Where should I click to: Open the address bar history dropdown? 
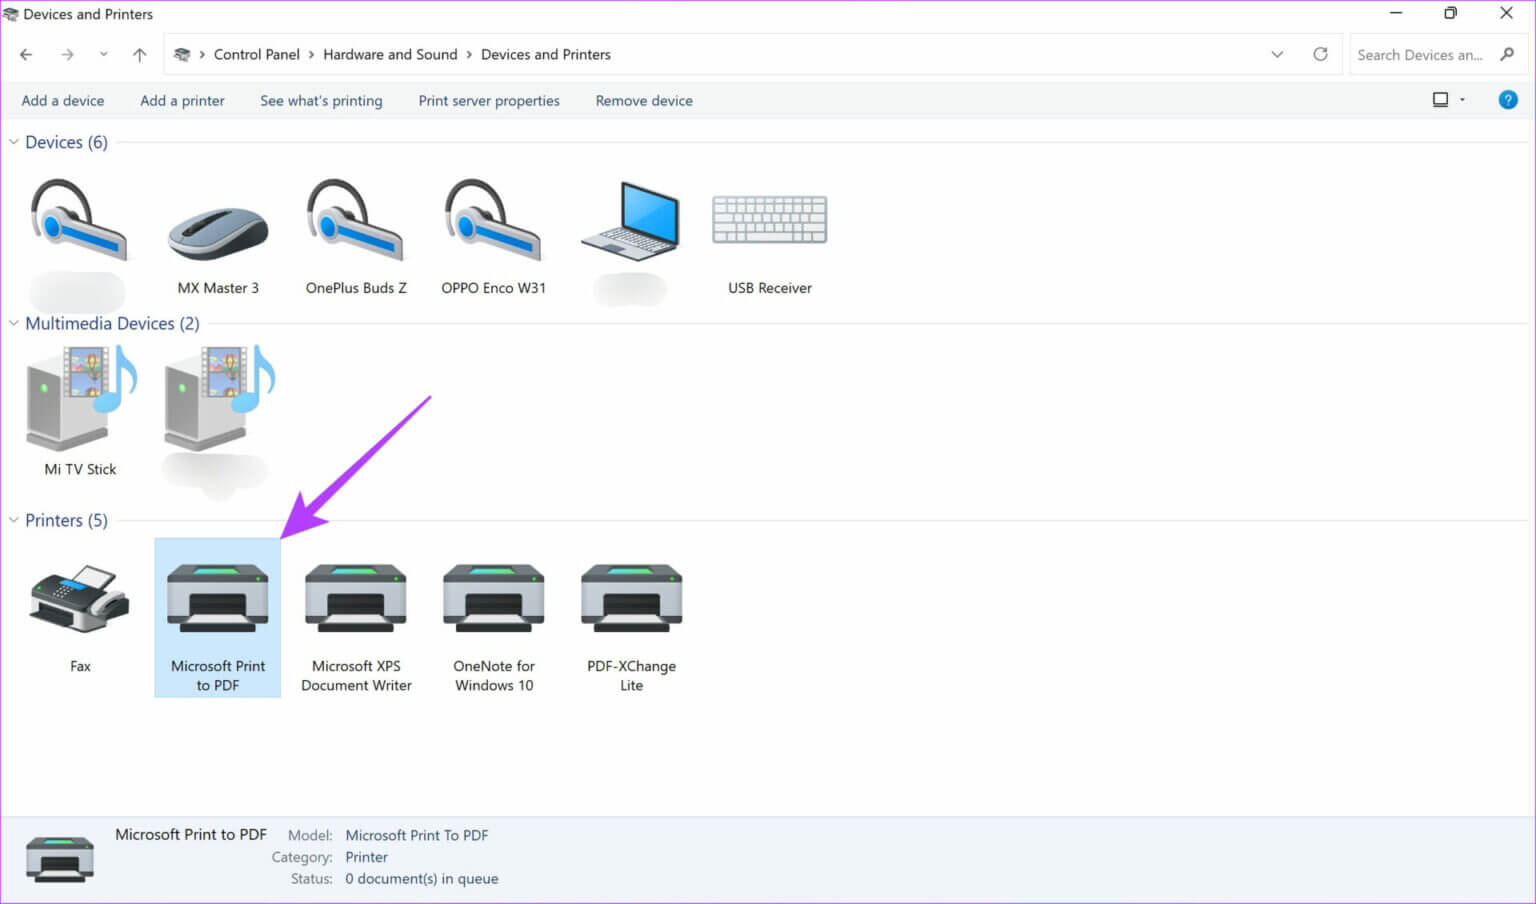coord(1277,54)
